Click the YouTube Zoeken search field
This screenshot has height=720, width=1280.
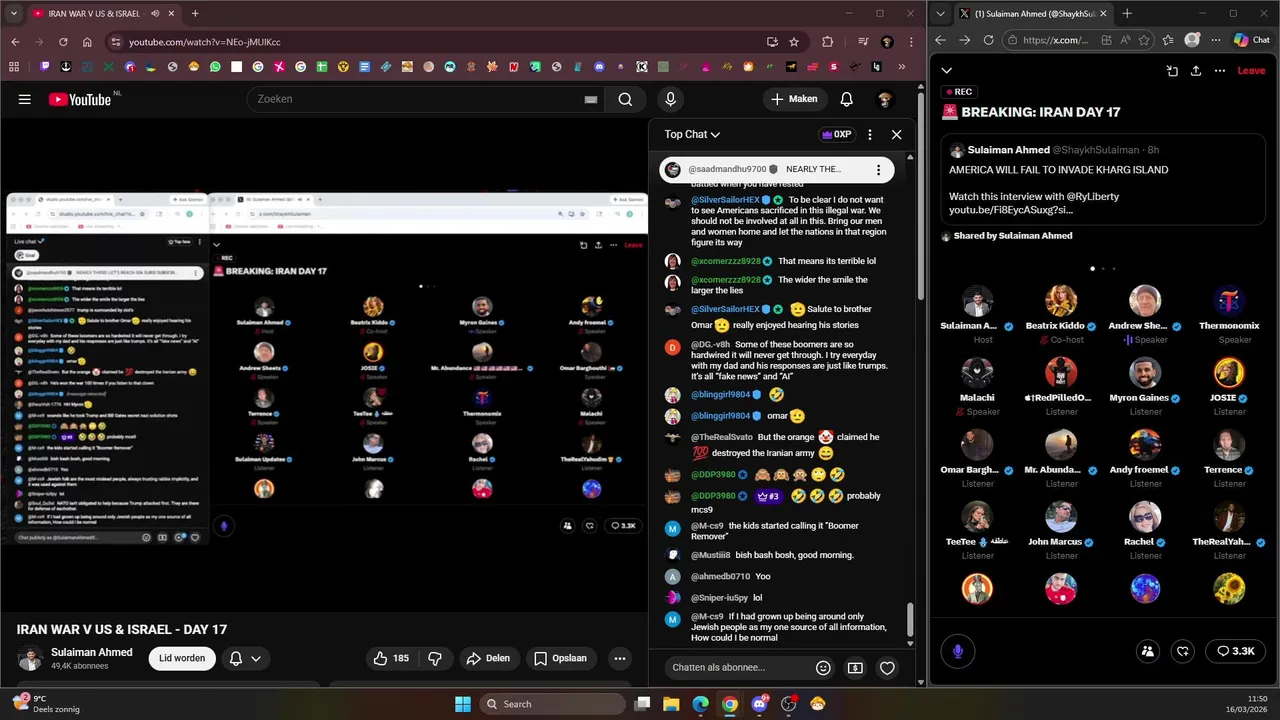[415, 99]
